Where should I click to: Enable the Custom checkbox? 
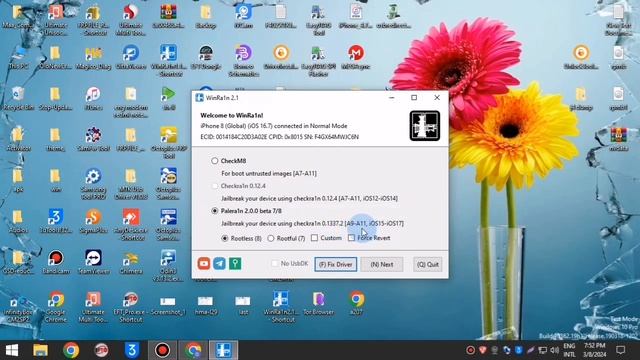coord(314,238)
